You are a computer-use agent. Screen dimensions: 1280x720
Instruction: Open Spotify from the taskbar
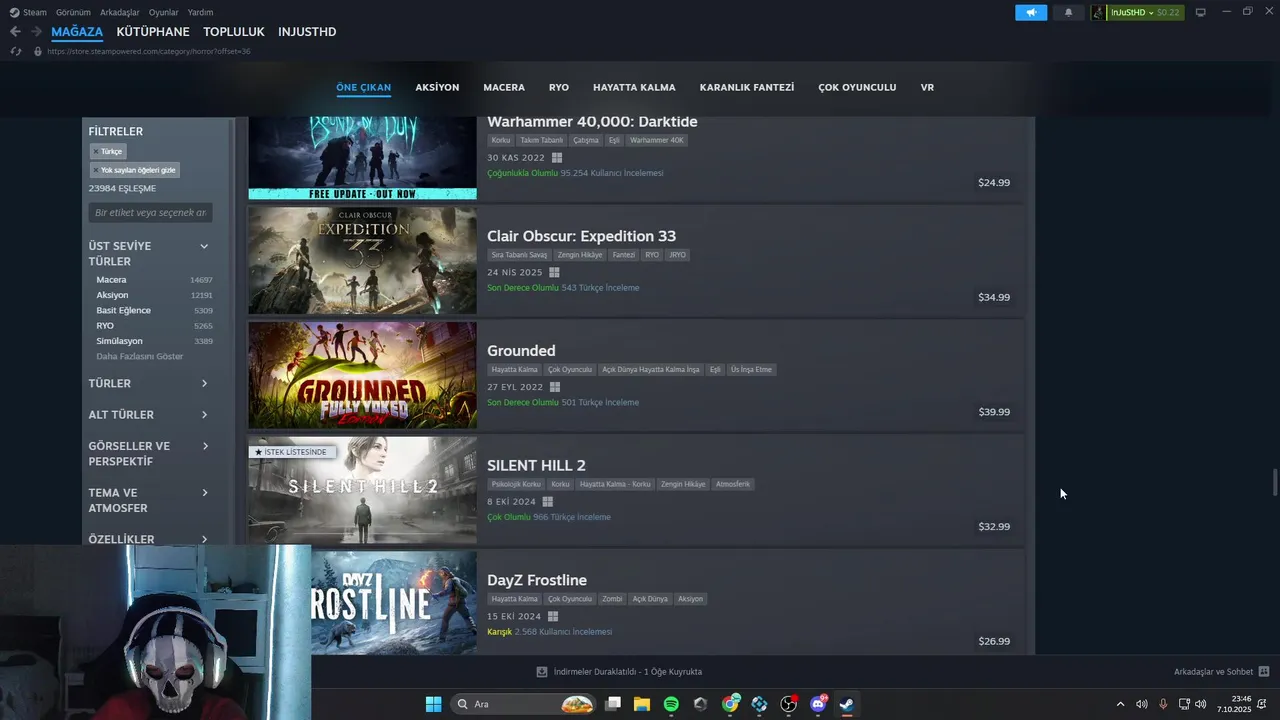pos(671,704)
